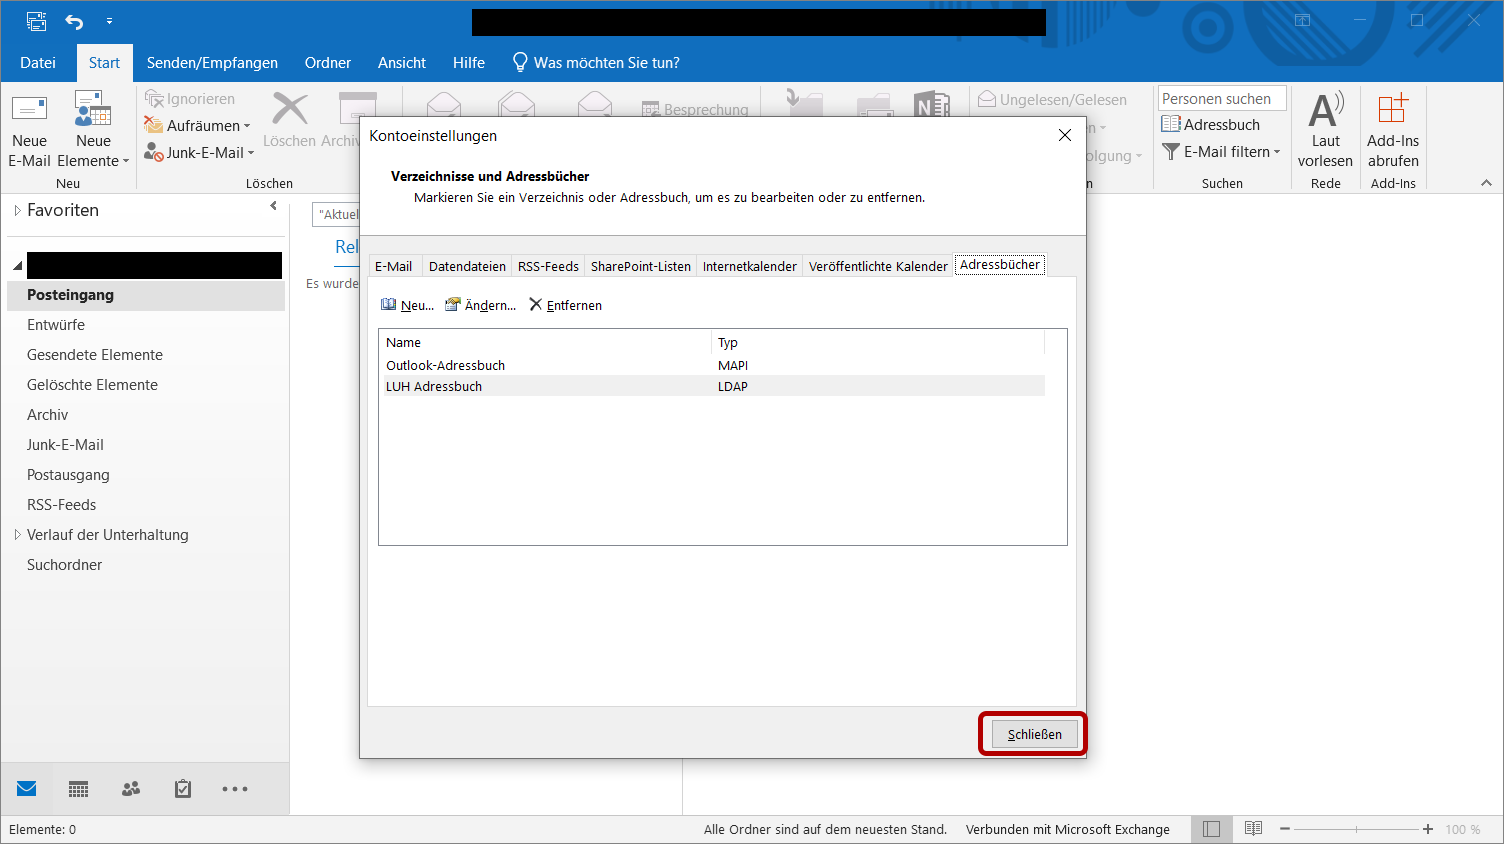Expand the Favoriten section
The width and height of the screenshot is (1504, 844).
[x=17, y=210]
